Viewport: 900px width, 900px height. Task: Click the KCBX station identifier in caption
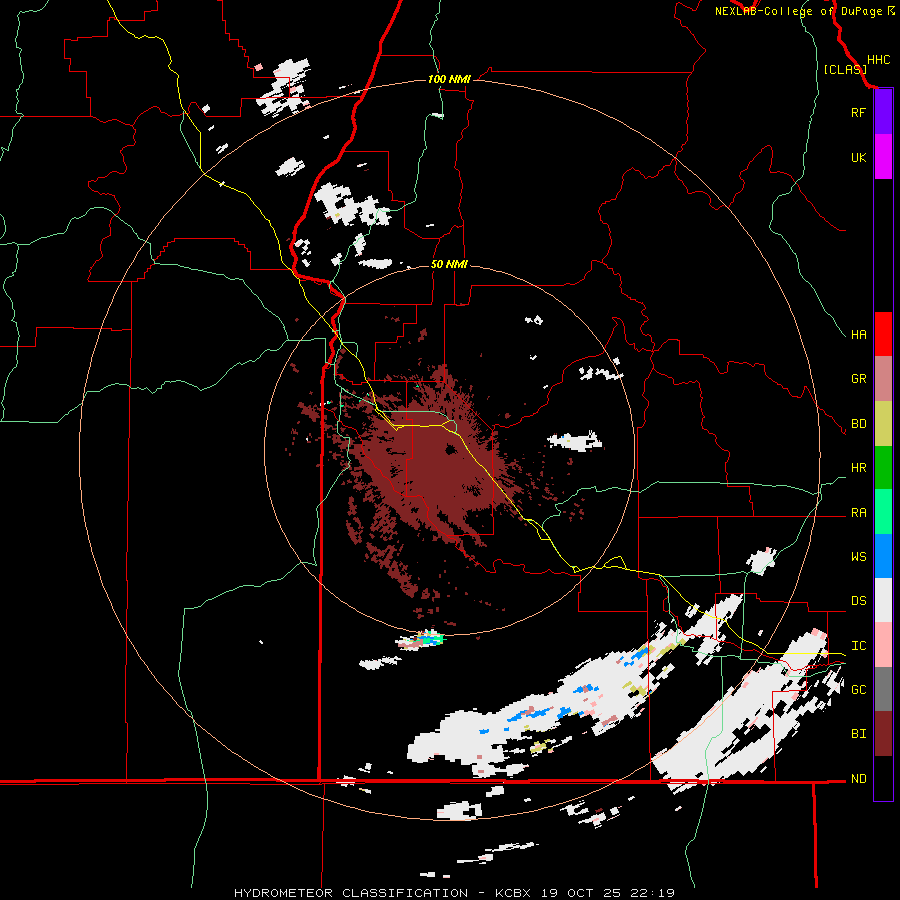[x=515, y=893]
